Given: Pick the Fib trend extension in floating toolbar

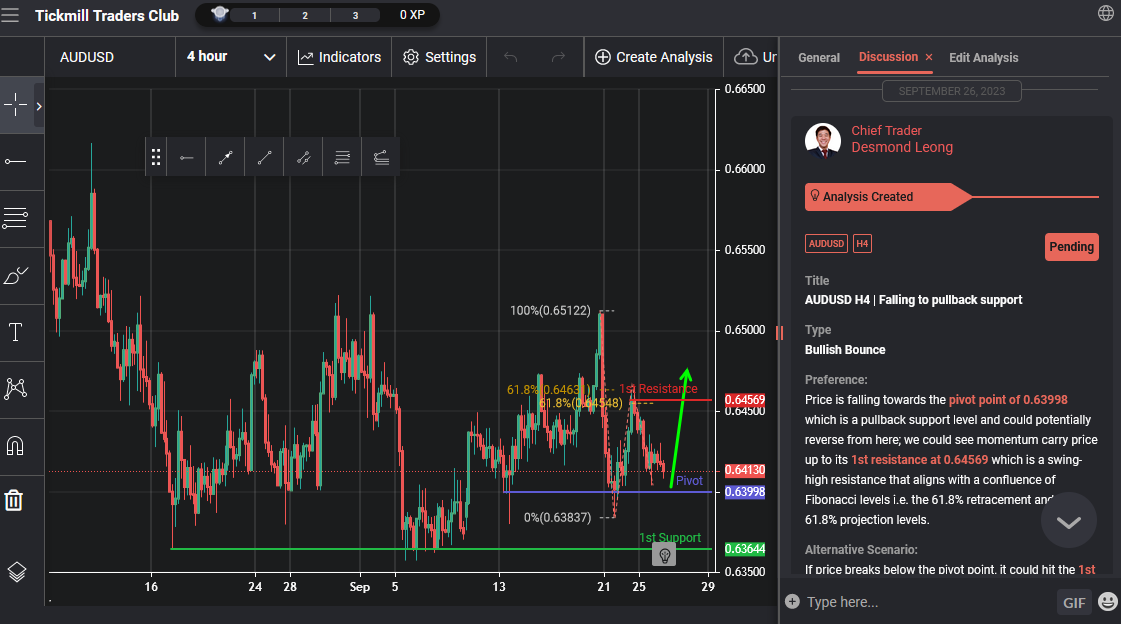Looking at the screenshot, I should (381, 157).
